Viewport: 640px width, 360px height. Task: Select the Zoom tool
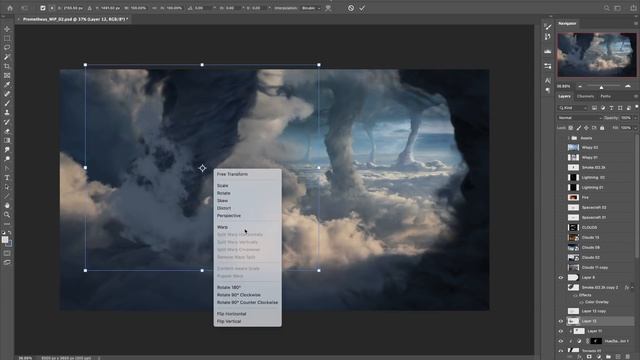(7, 215)
